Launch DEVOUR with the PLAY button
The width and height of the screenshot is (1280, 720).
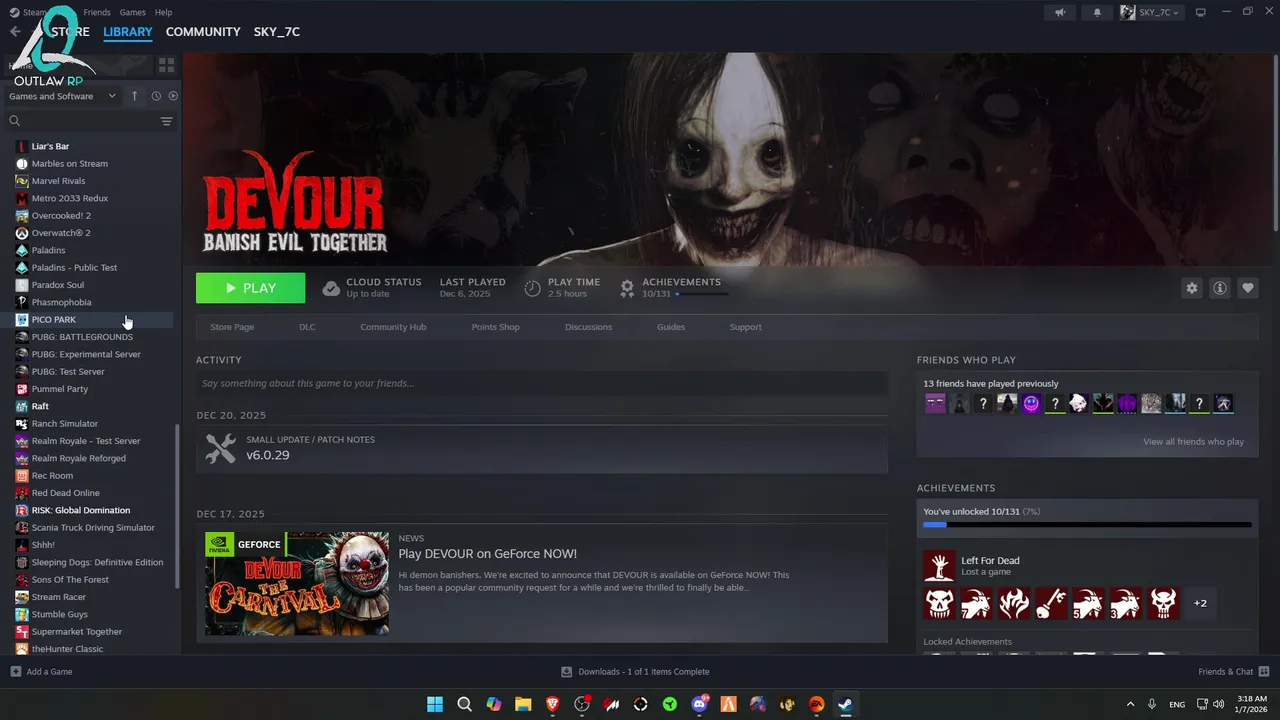[250, 288]
